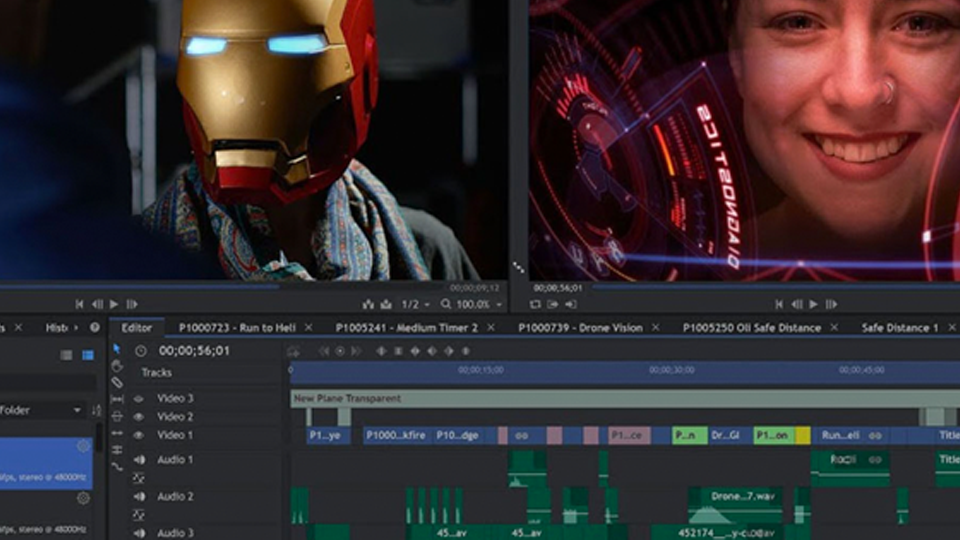Play the viewer preview
This screenshot has width=960, height=540.
814,304
